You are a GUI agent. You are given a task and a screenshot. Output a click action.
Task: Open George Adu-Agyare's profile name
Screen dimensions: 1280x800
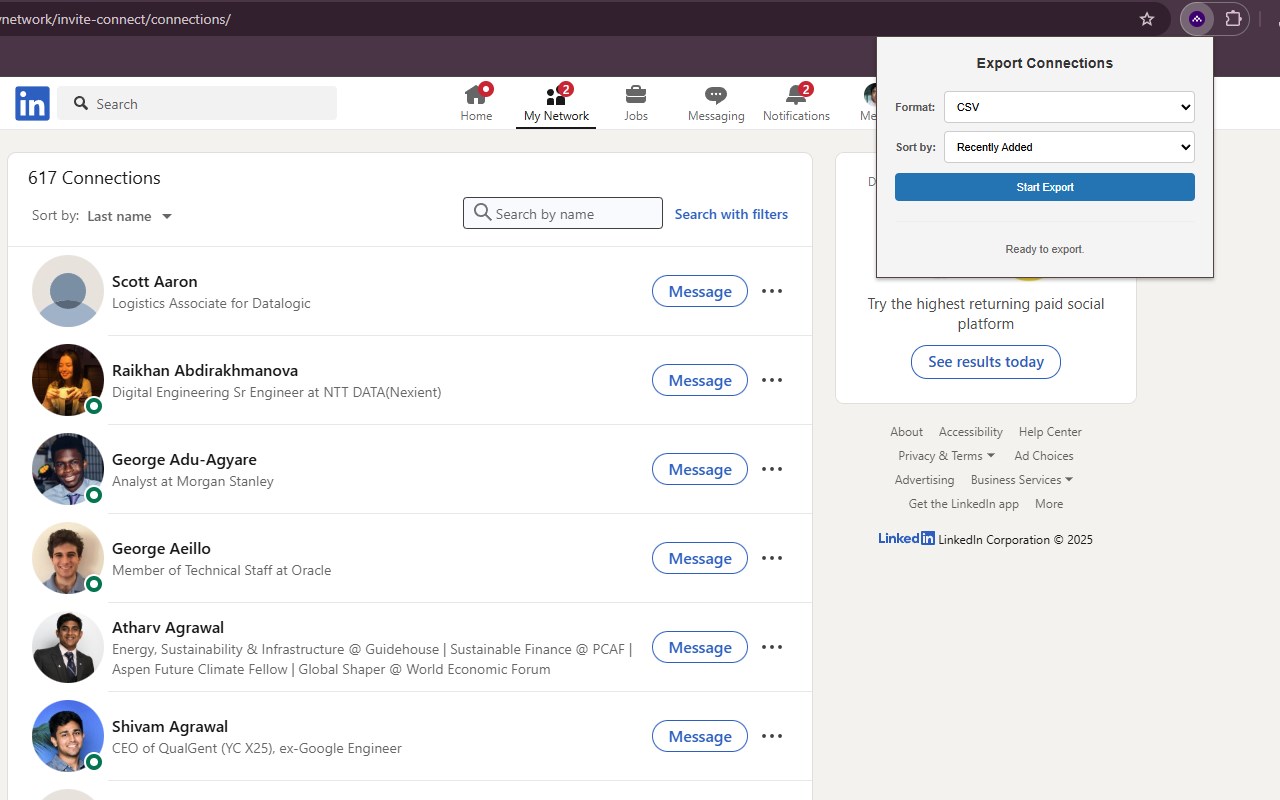pos(184,459)
